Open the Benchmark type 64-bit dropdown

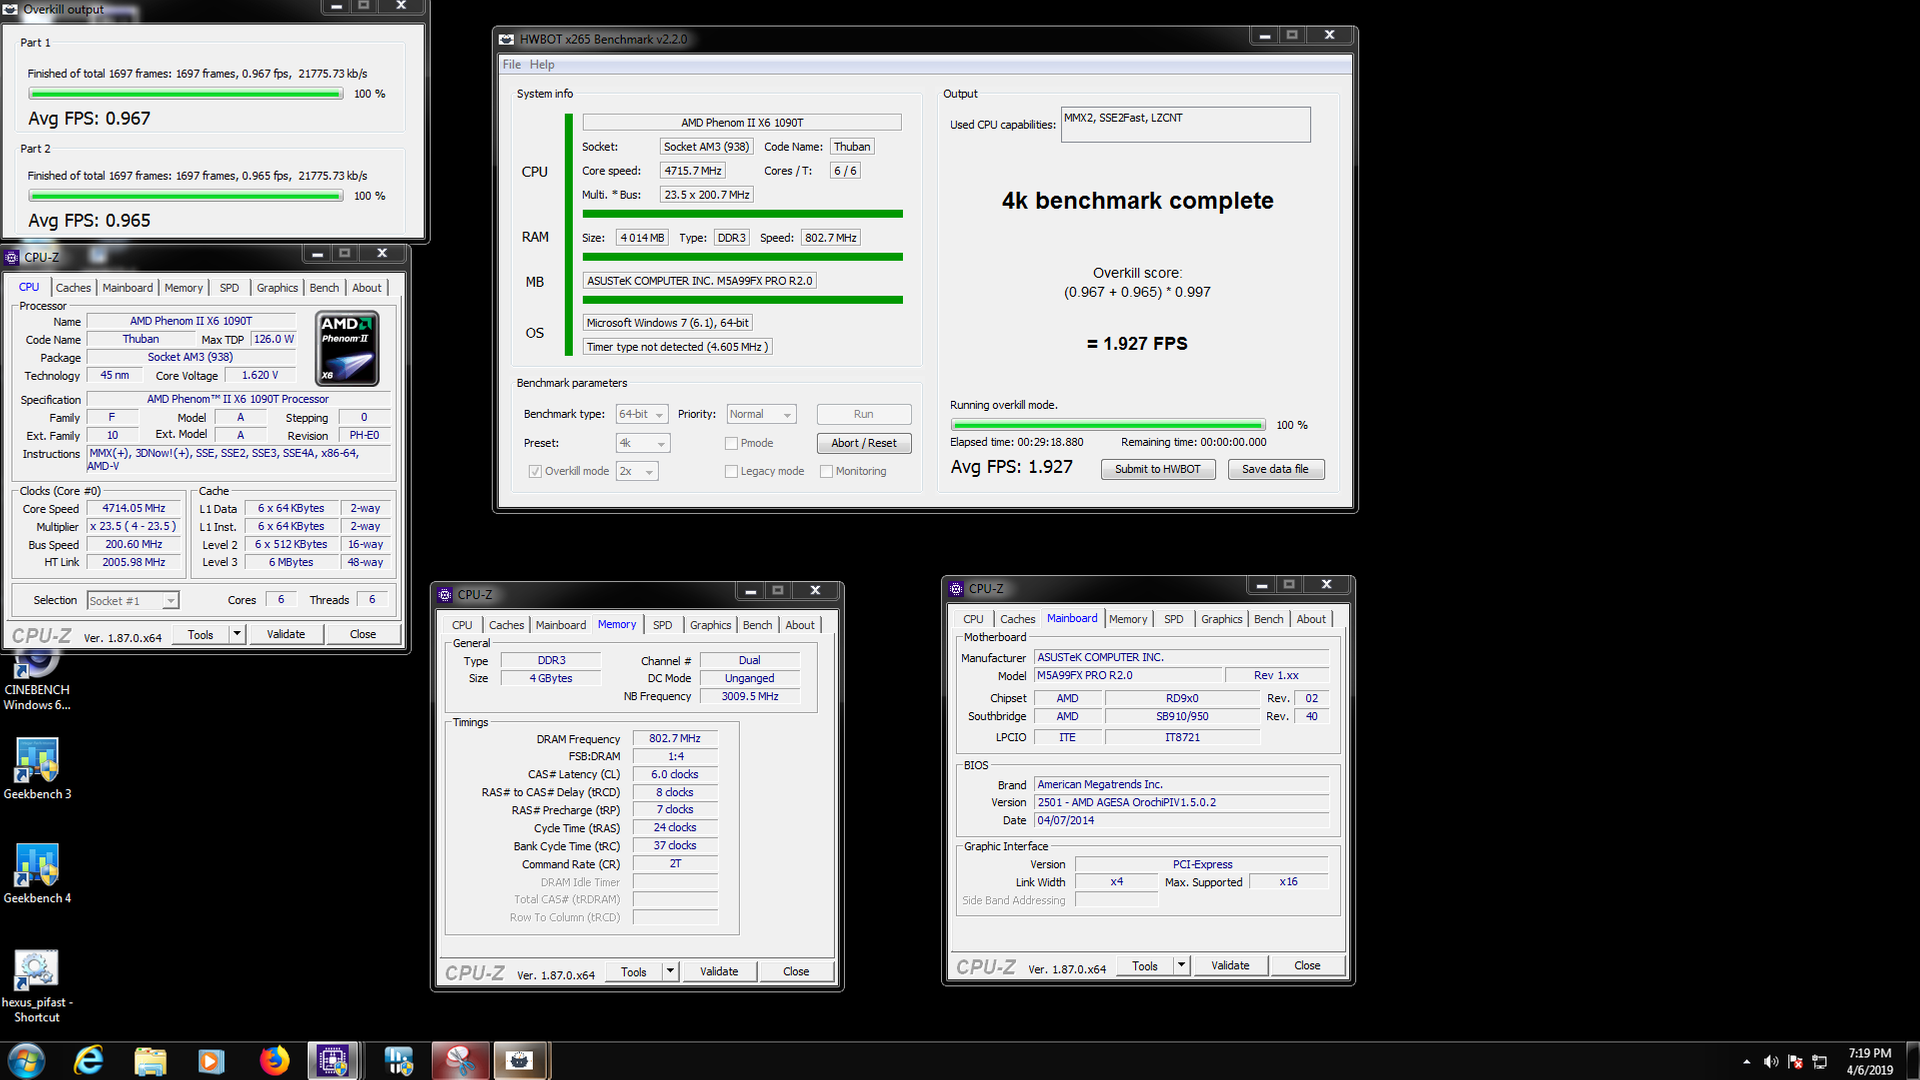pyautogui.click(x=642, y=414)
